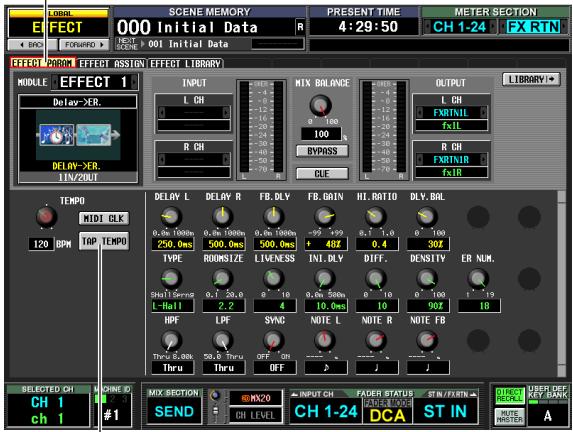
Task: Click the BACK navigation button
Action: (33, 45)
